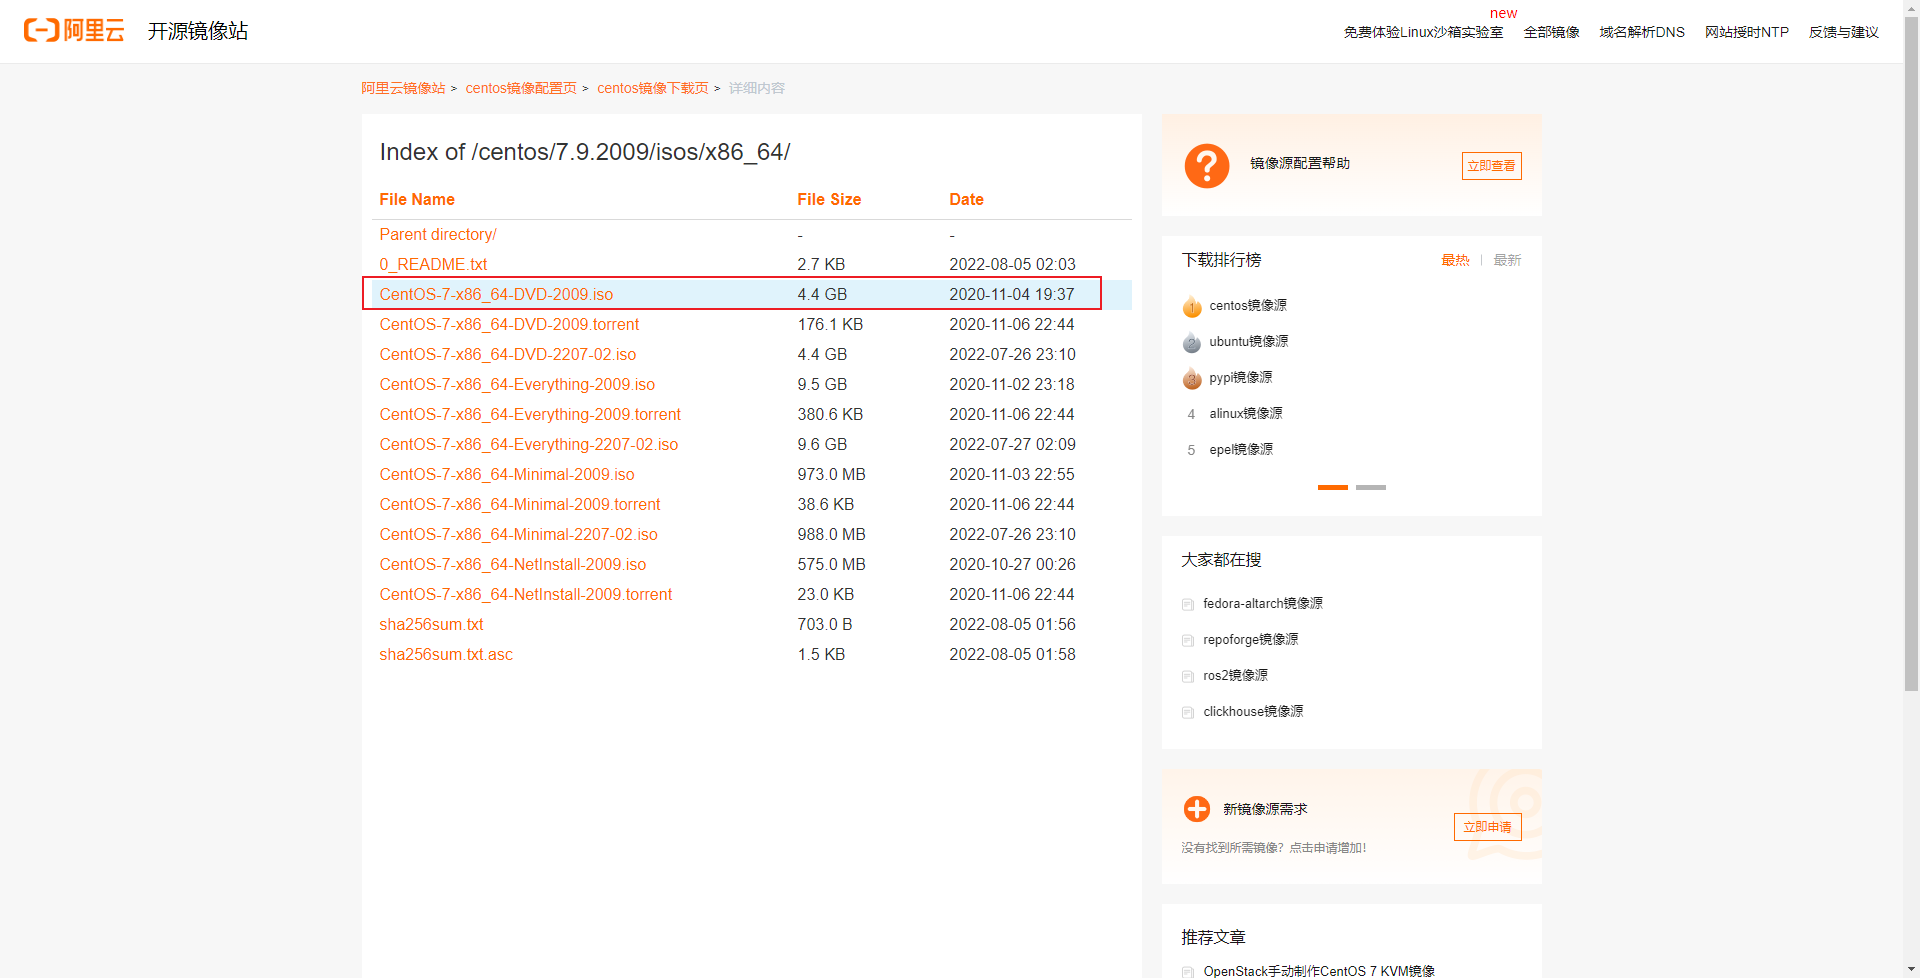Click the document icon beside repoforge镜像源
The image size is (1920, 978).
1188,640
